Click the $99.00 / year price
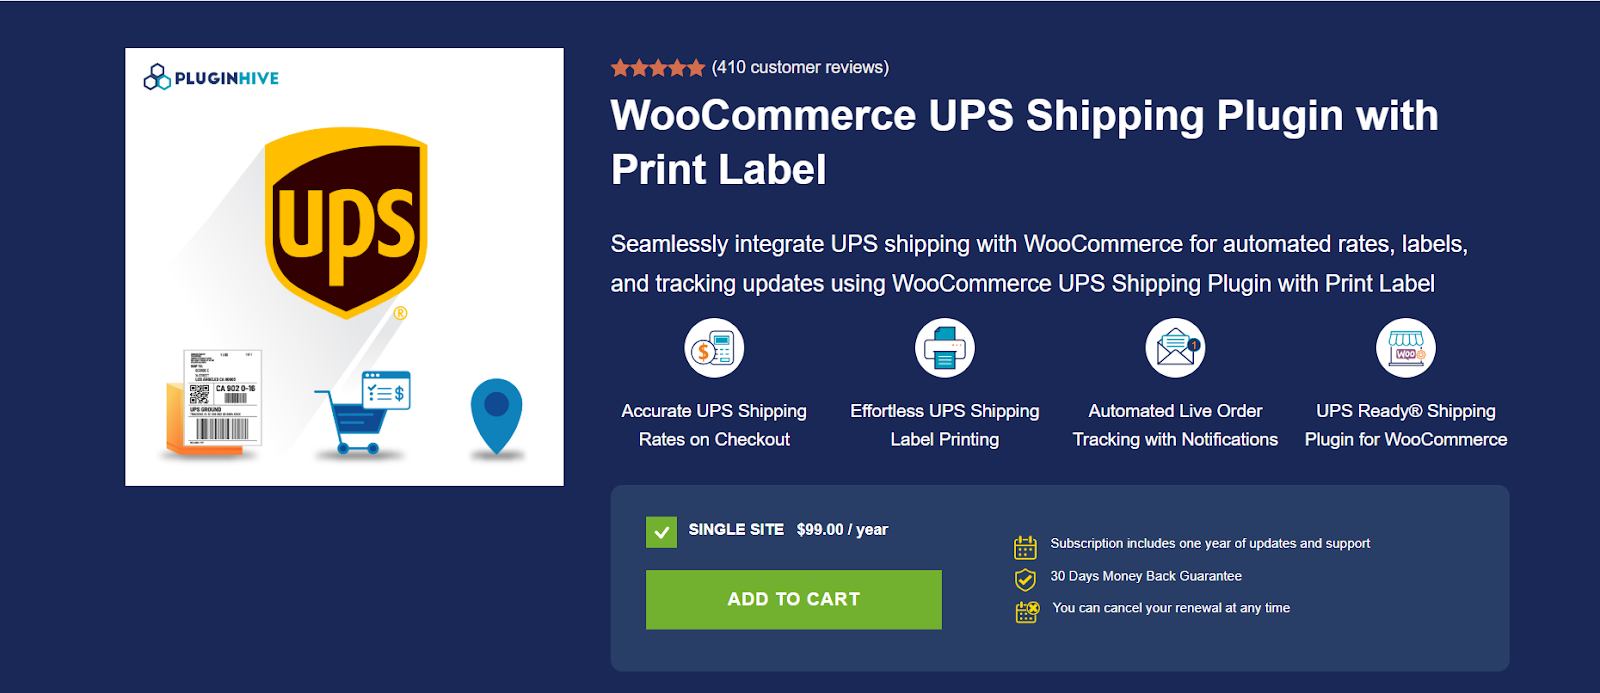Image resolution: width=1600 pixels, height=693 pixels. point(842,530)
